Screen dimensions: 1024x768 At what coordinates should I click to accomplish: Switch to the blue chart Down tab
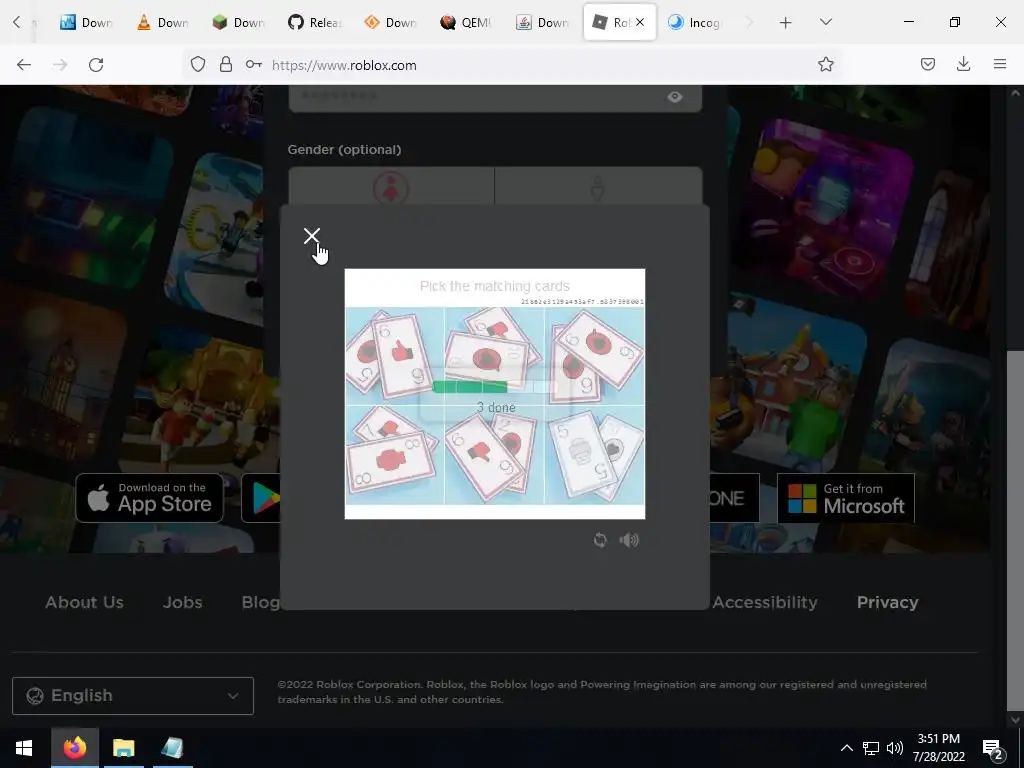86,22
